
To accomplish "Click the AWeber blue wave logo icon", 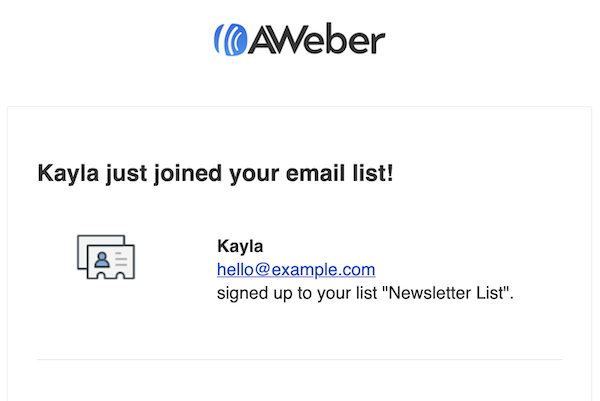I will coord(229,39).
